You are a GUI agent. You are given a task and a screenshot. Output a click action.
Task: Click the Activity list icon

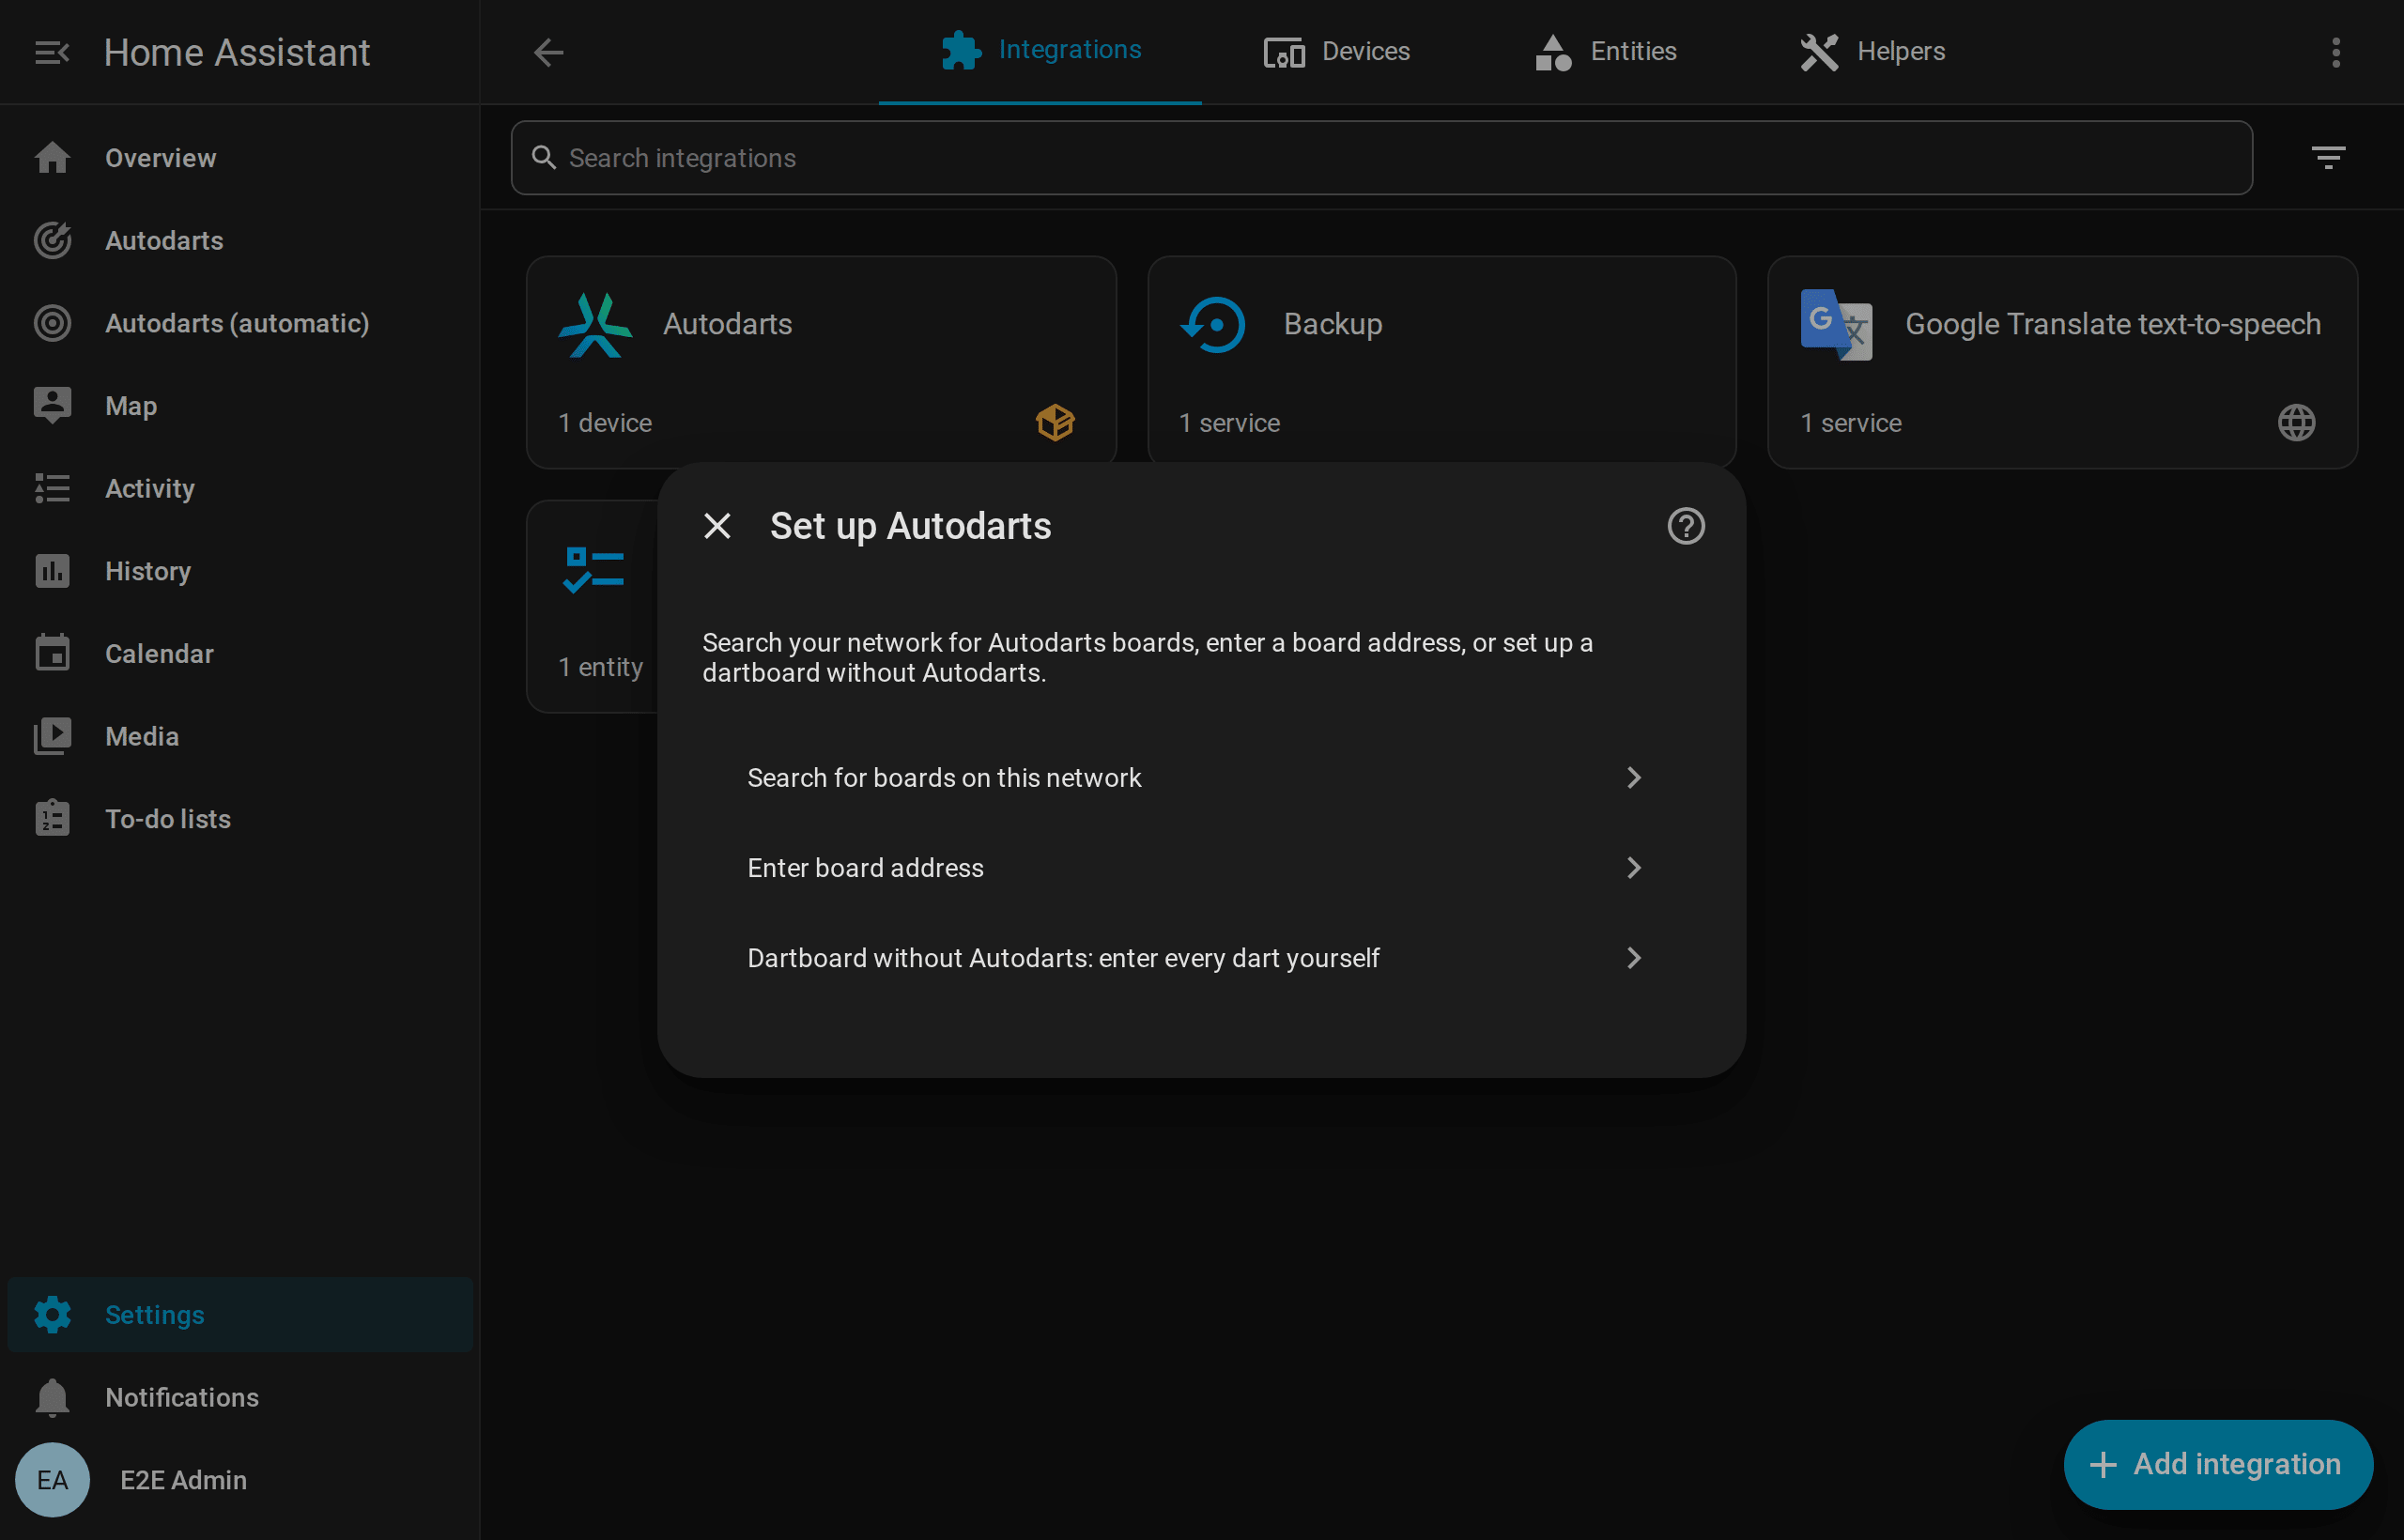(x=52, y=488)
